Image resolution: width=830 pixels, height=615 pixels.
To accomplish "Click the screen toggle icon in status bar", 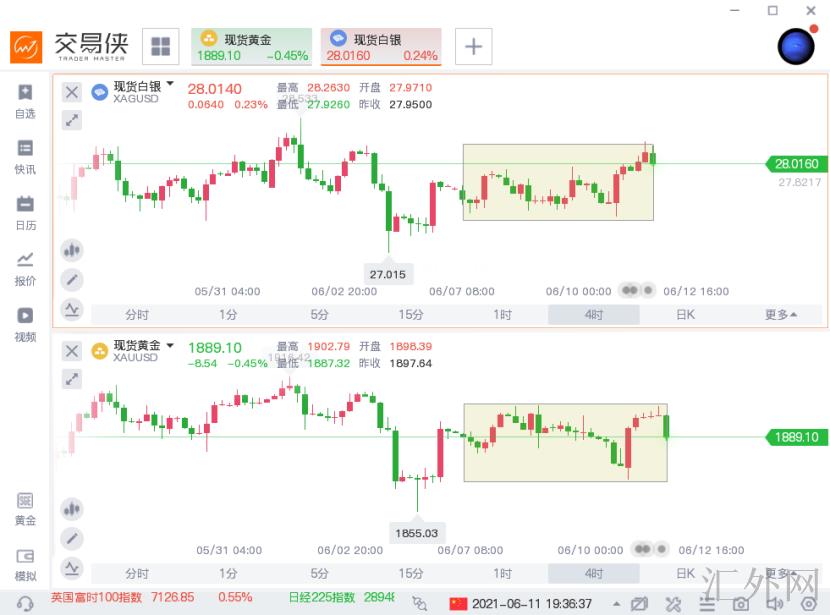I will (x=639, y=604).
